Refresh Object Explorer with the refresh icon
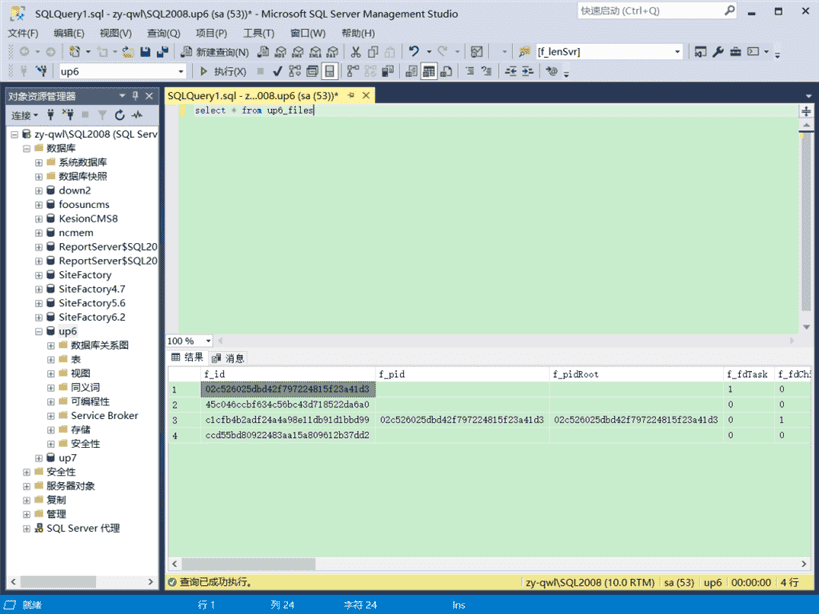This screenshot has width=819, height=614. pyautogui.click(x=120, y=116)
